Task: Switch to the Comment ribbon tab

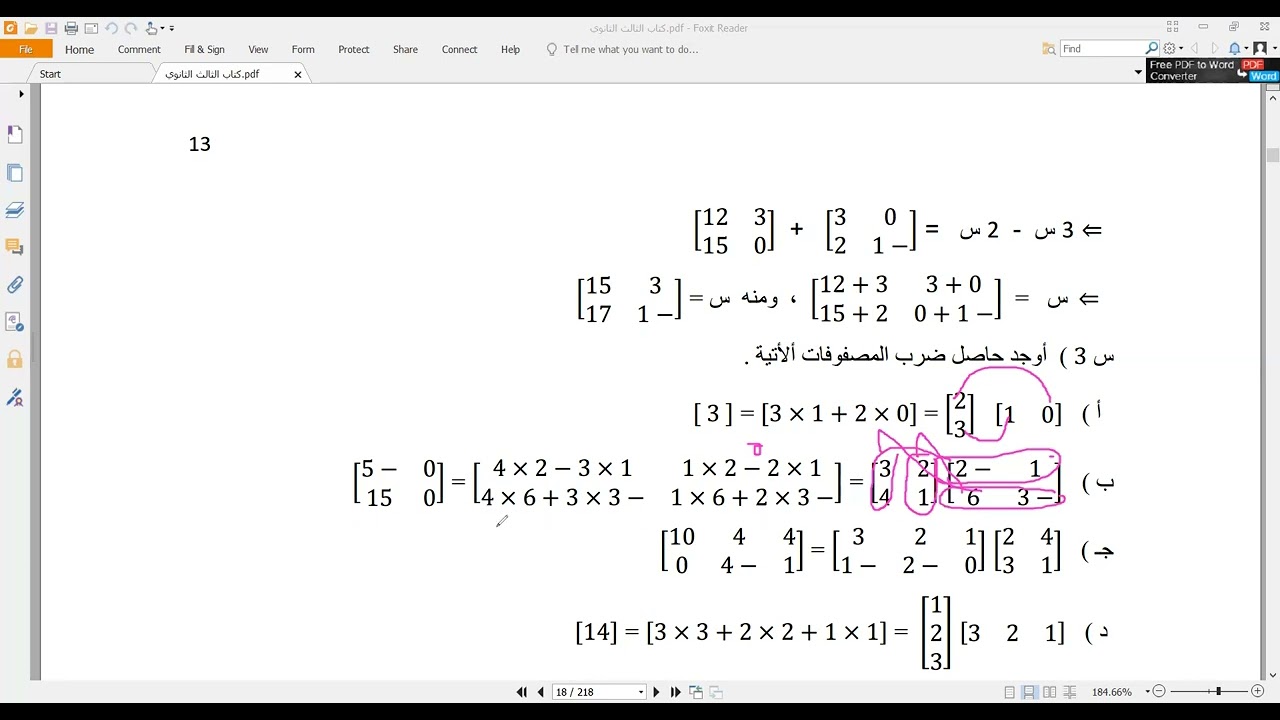Action: [139, 49]
